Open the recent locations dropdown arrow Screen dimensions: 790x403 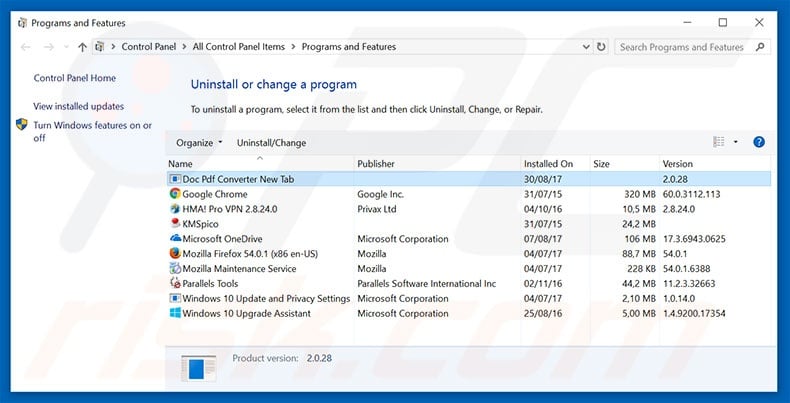click(x=66, y=47)
